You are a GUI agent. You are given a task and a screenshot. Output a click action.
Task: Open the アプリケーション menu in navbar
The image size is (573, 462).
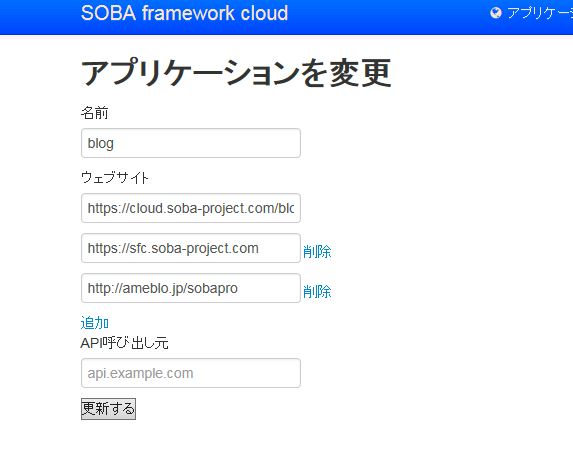click(x=540, y=13)
